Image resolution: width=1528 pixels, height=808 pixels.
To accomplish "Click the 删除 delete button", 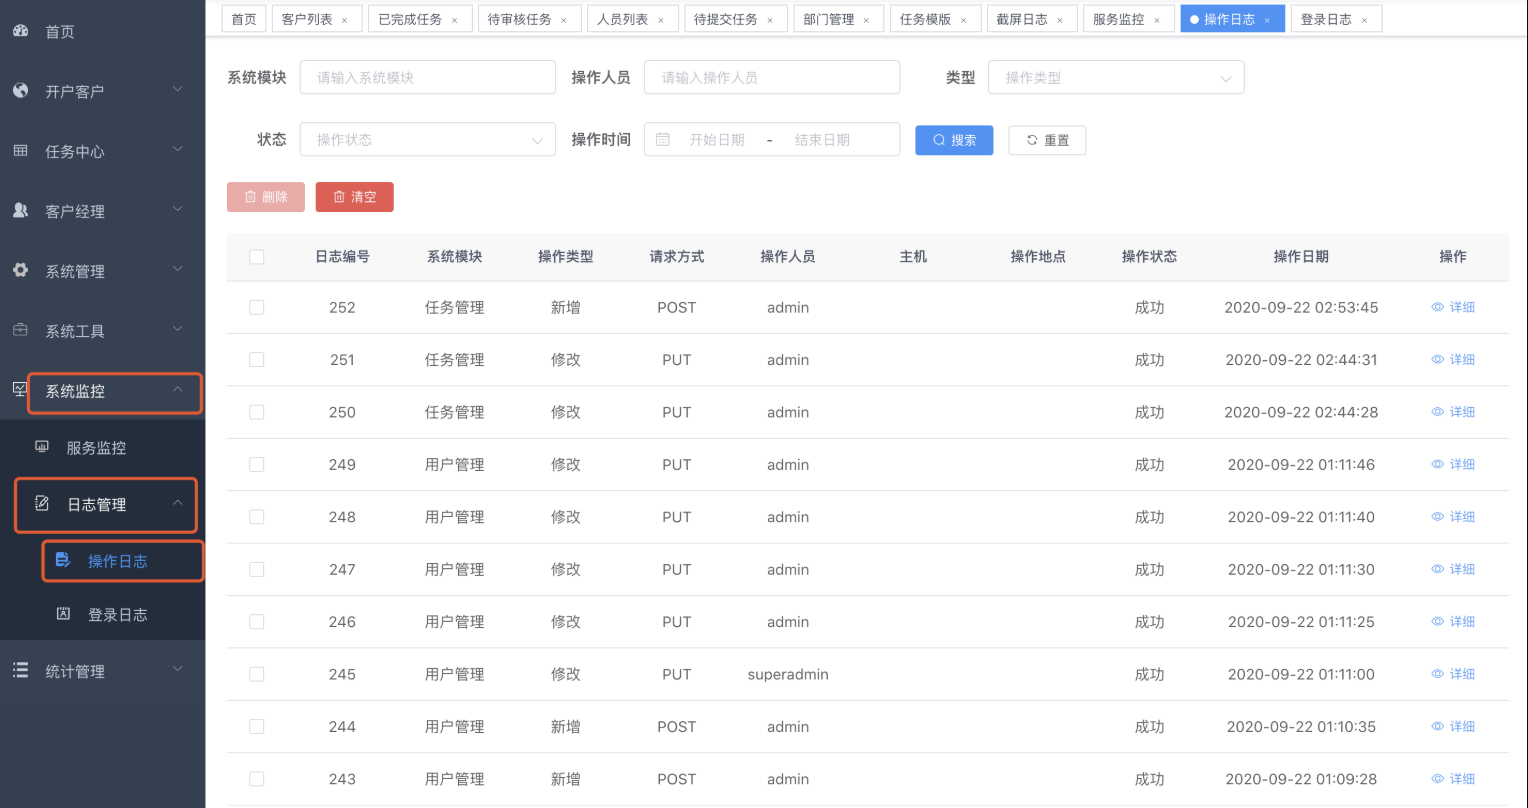I will pos(266,197).
